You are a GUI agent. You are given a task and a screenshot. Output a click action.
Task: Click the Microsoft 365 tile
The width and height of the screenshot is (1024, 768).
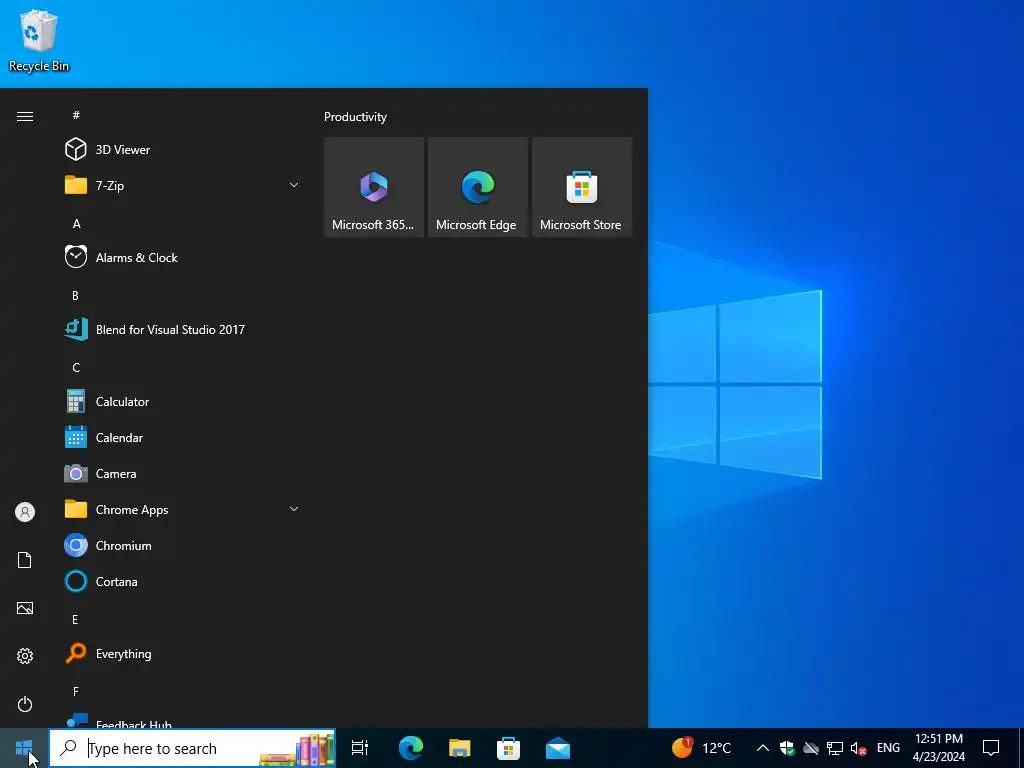(374, 187)
